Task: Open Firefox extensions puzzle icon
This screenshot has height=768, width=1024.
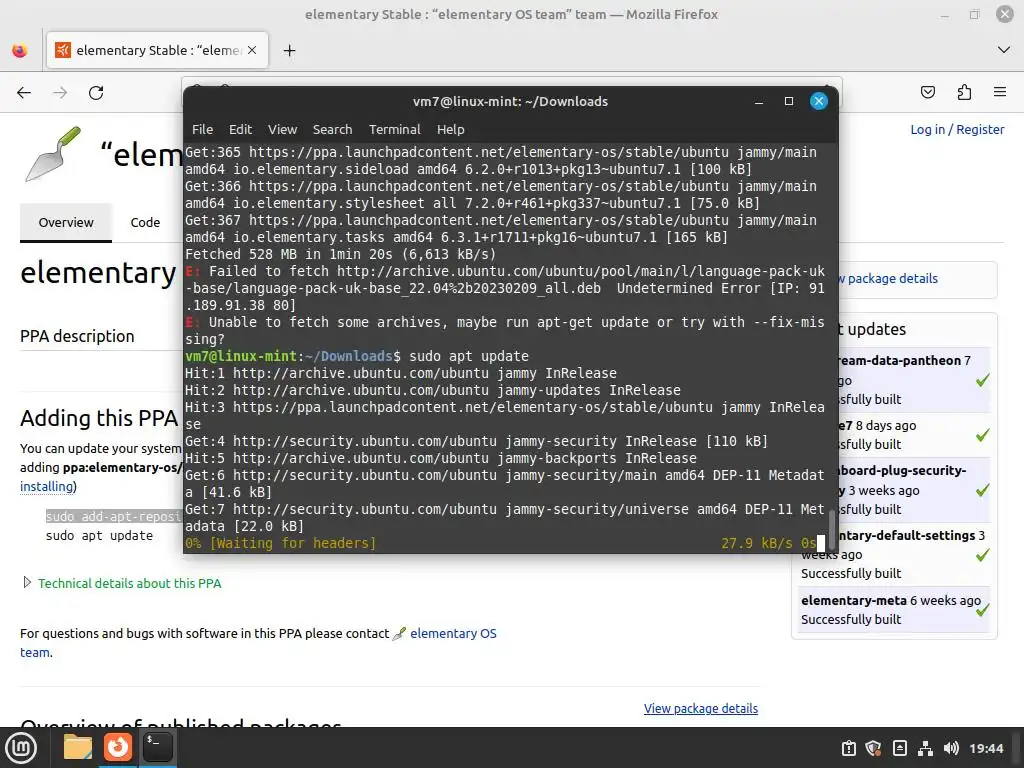Action: click(x=964, y=92)
